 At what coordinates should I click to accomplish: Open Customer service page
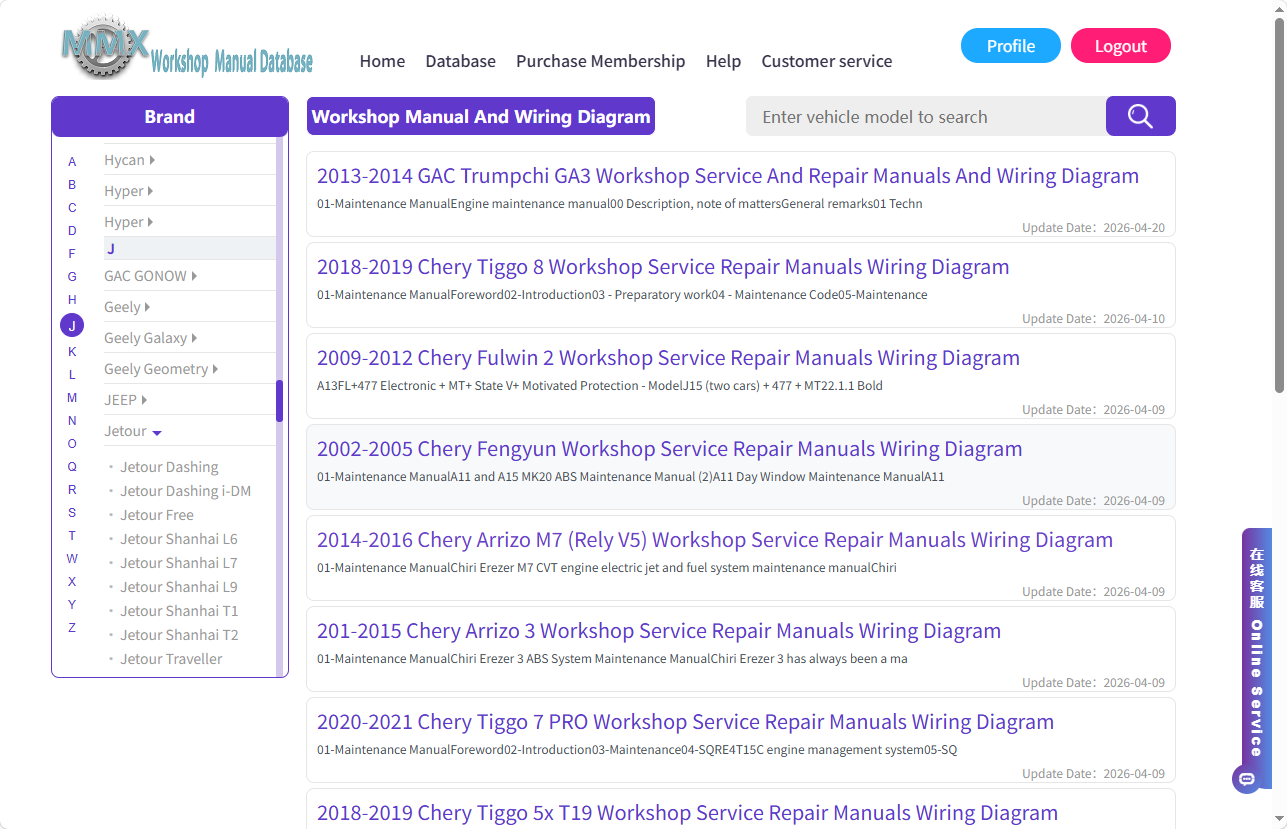[x=827, y=61]
